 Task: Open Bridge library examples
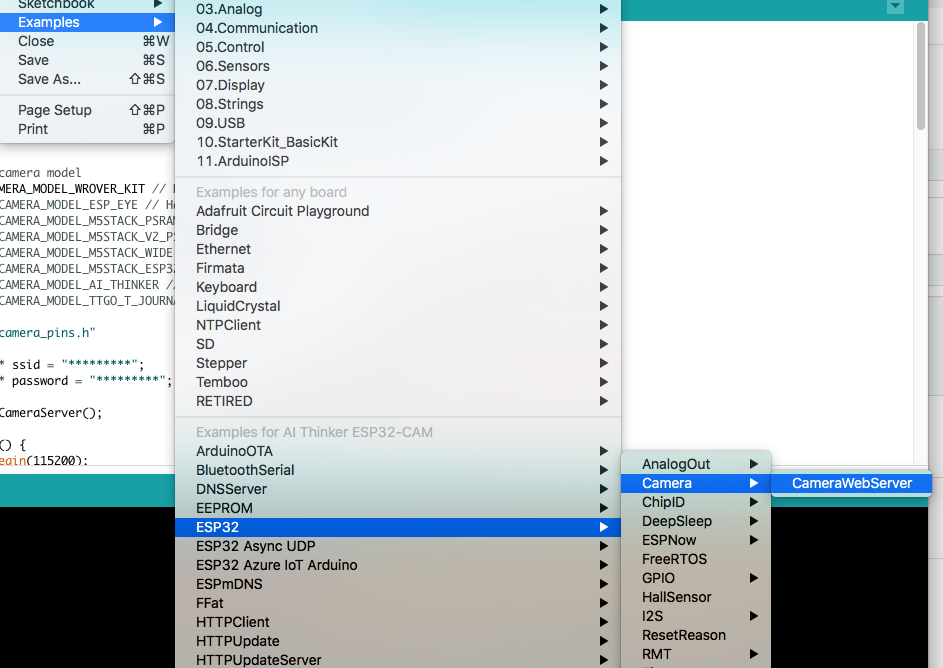[x=398, y=230]
